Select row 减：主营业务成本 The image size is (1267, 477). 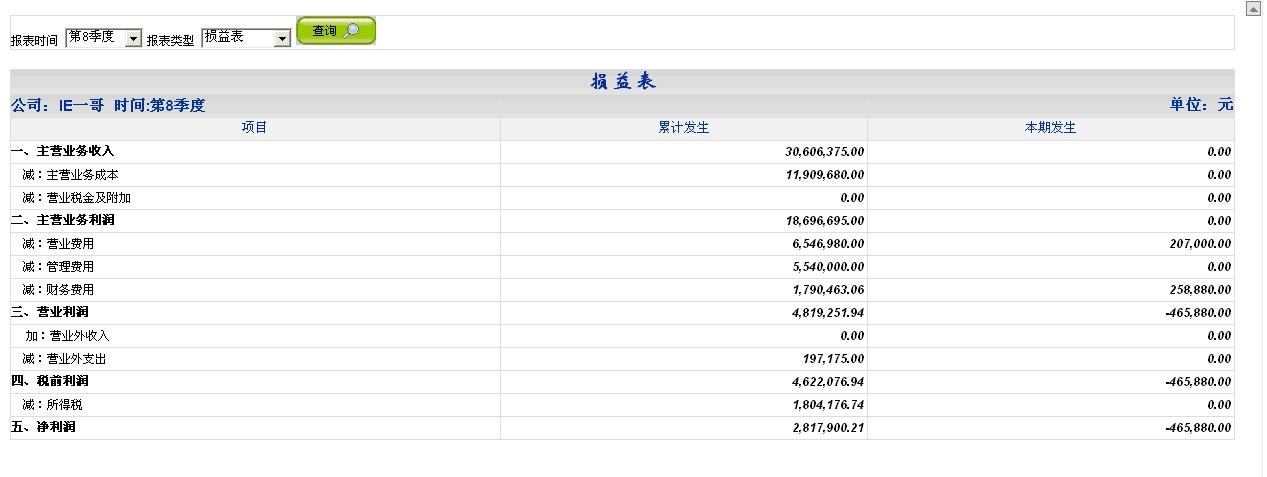pyautogui.click(x=622, y=175)
